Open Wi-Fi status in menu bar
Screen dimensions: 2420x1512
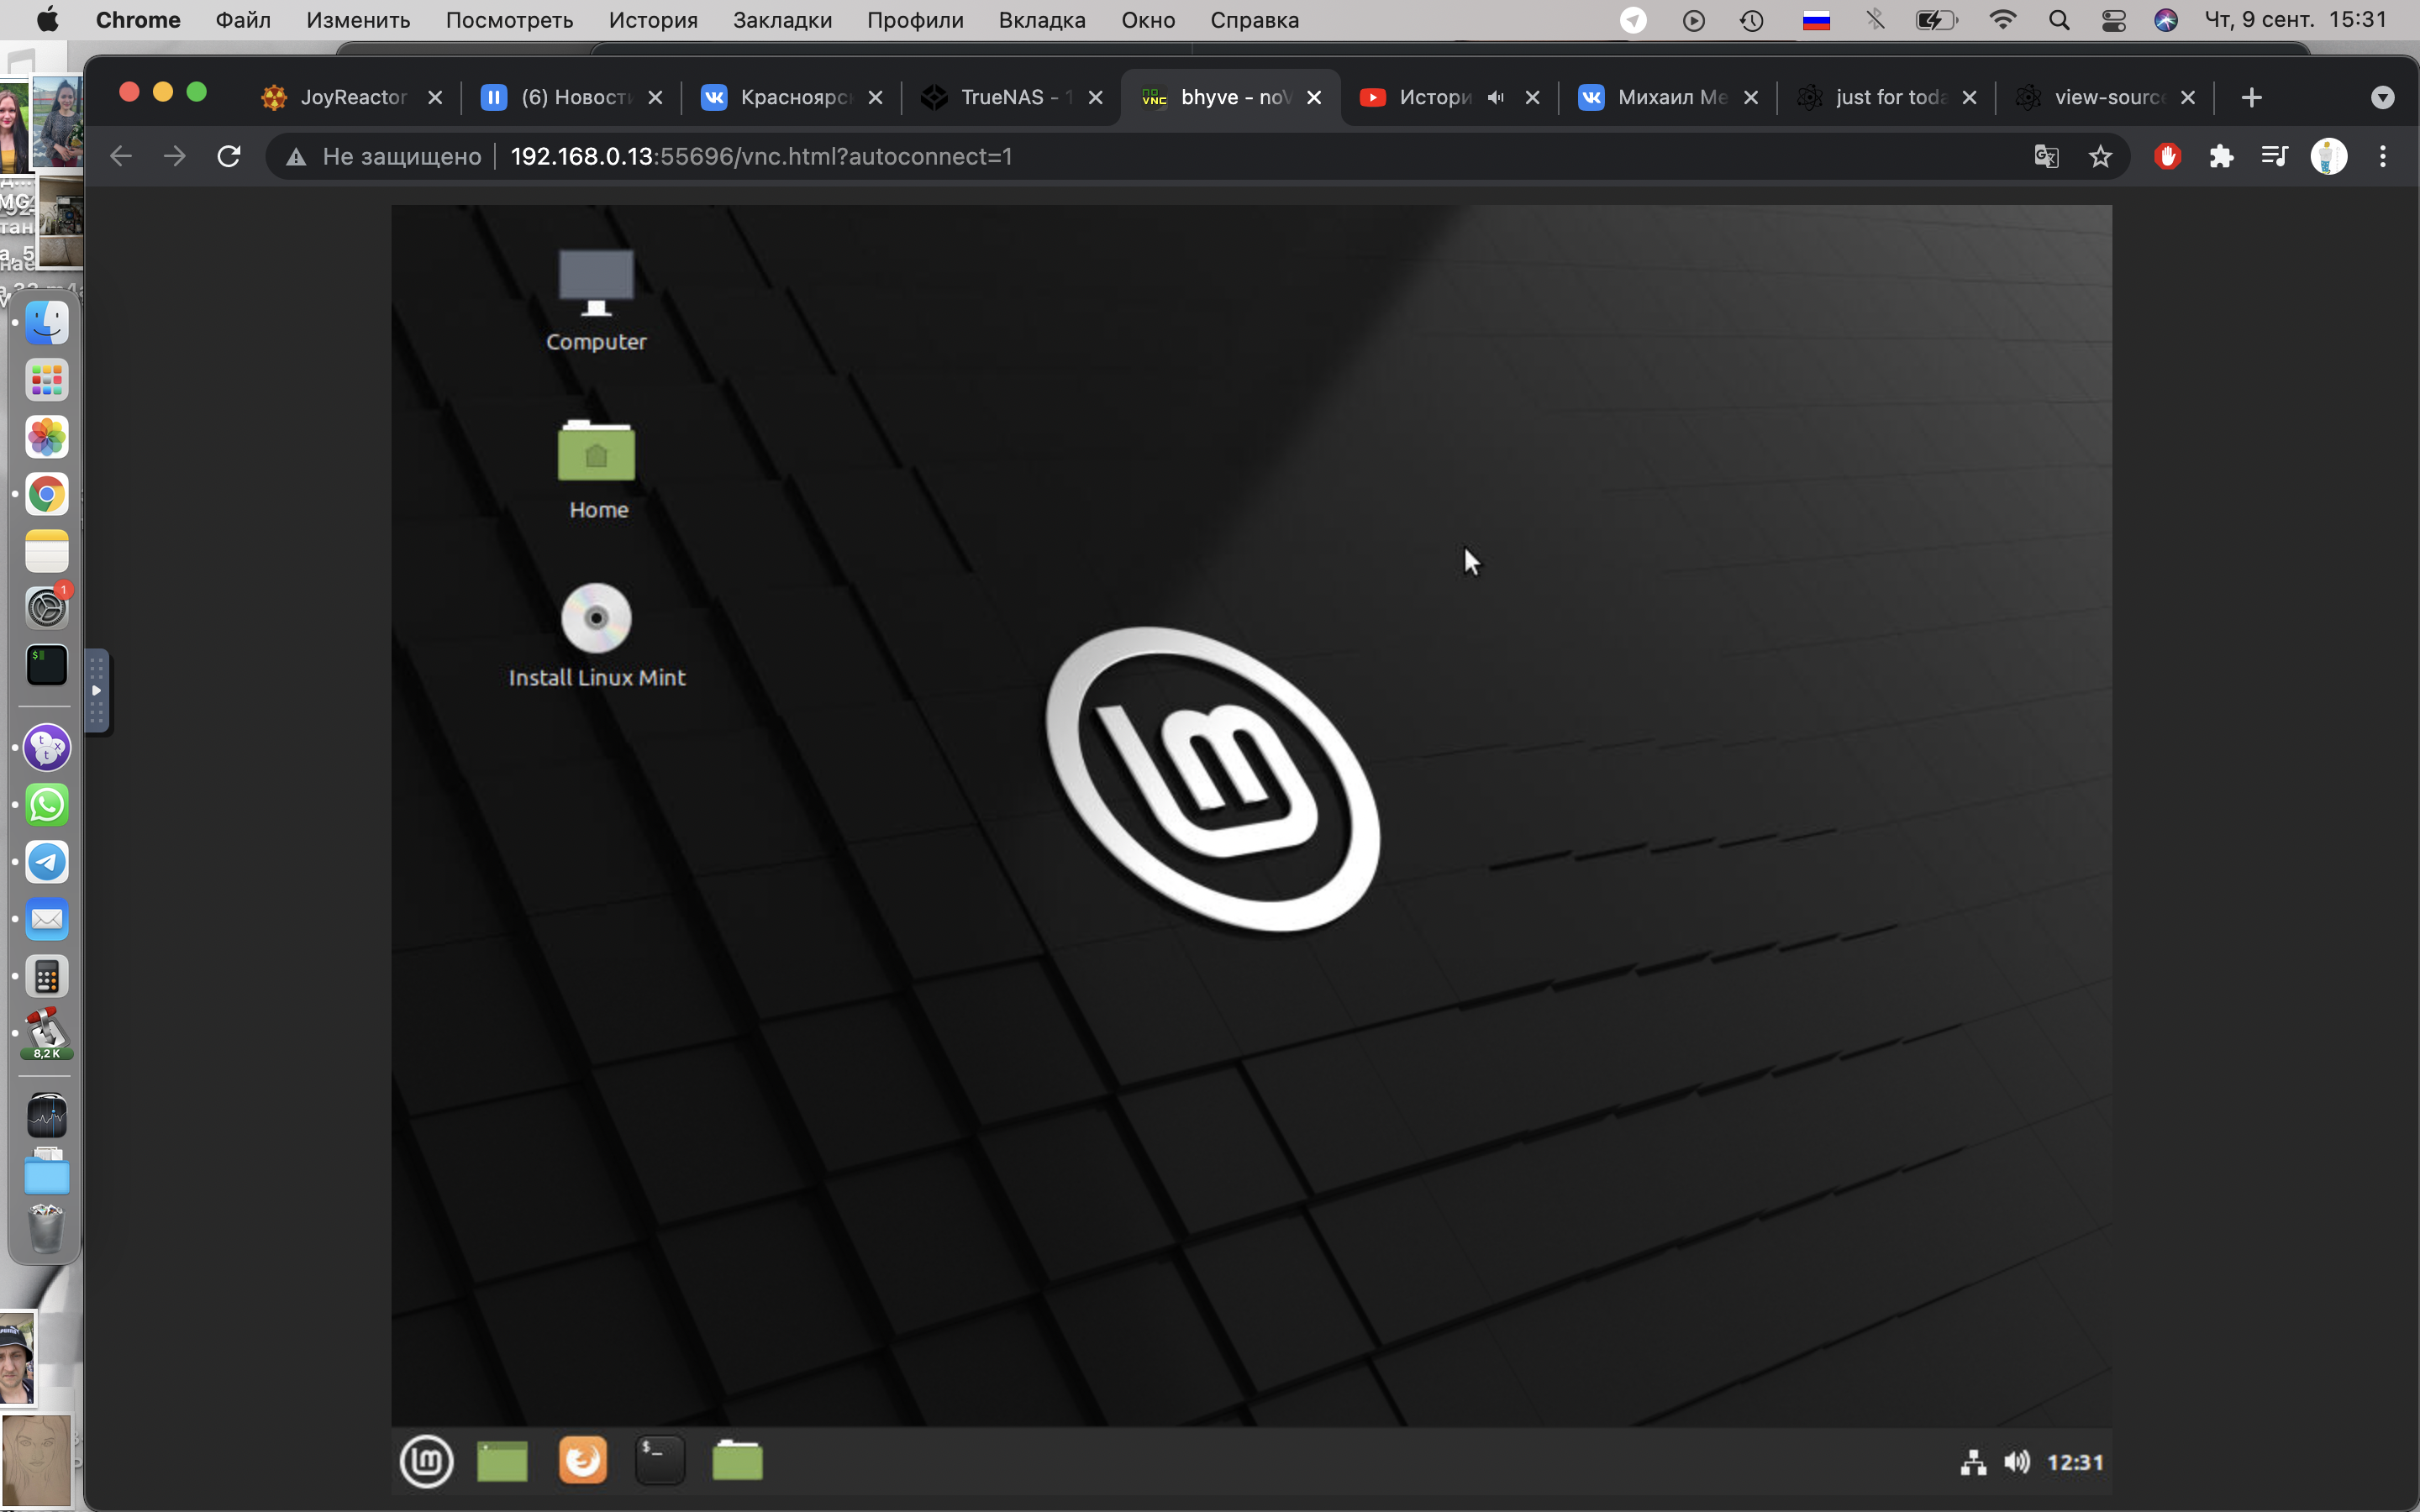pyautogui.click(x=2002, y=20)
